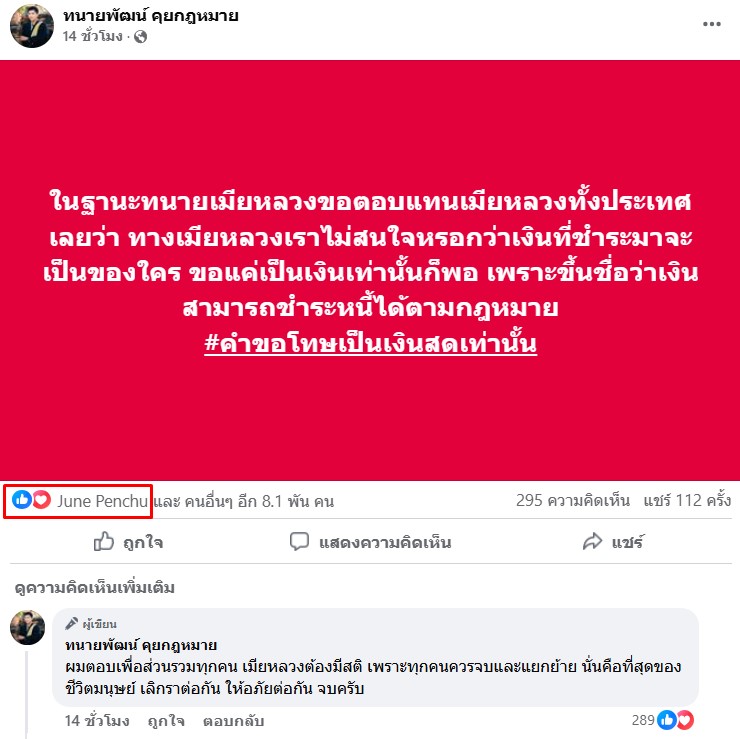Click the pencil author badge icon in comment
The image size is (740, 739).
tap(71, 623)
